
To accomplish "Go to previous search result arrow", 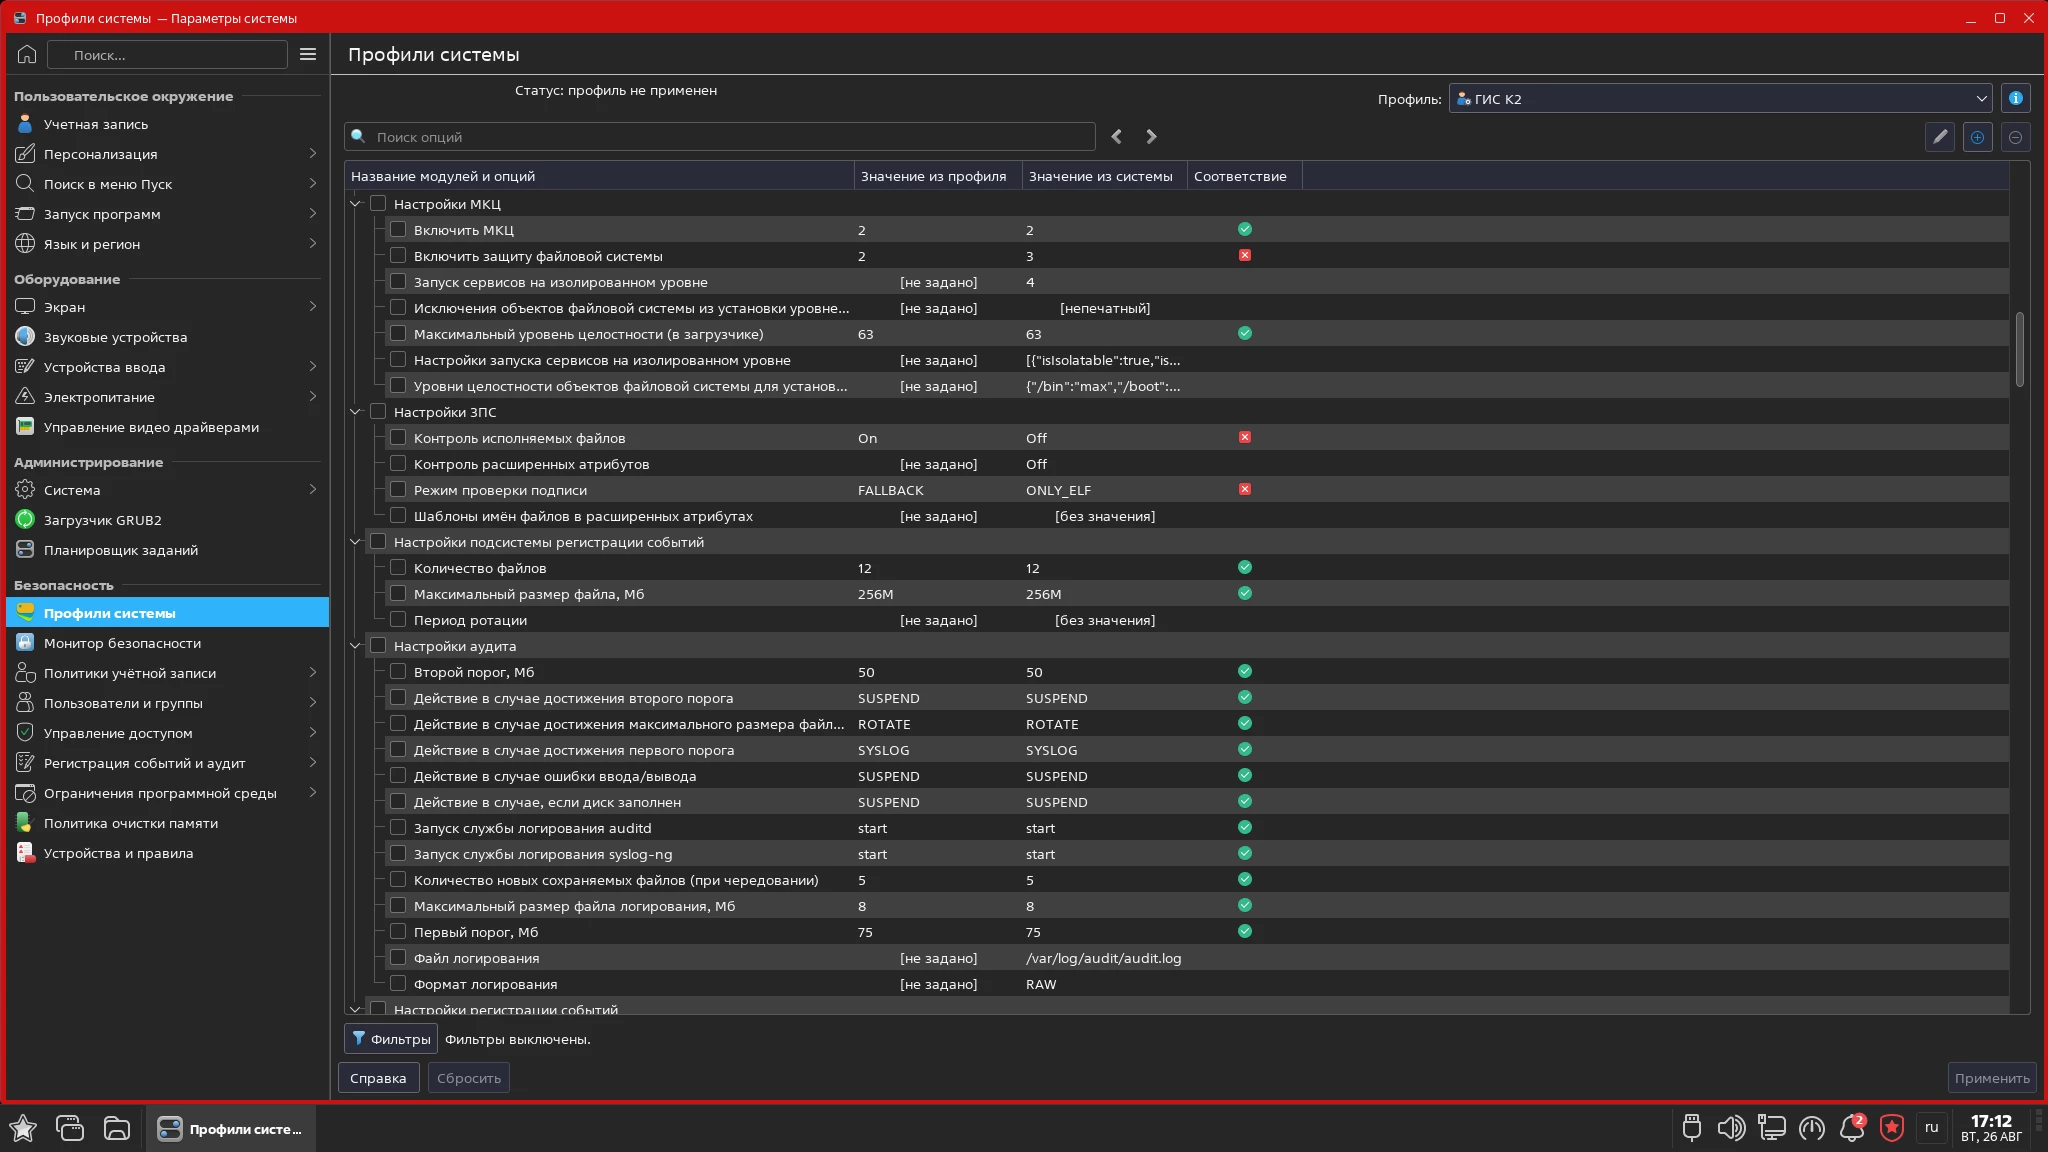I will click(1117, 137).
